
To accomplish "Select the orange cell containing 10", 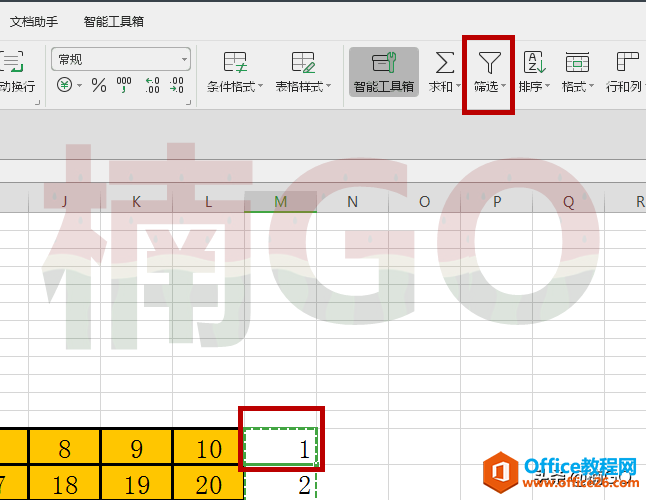I will (x=208, y=447).
